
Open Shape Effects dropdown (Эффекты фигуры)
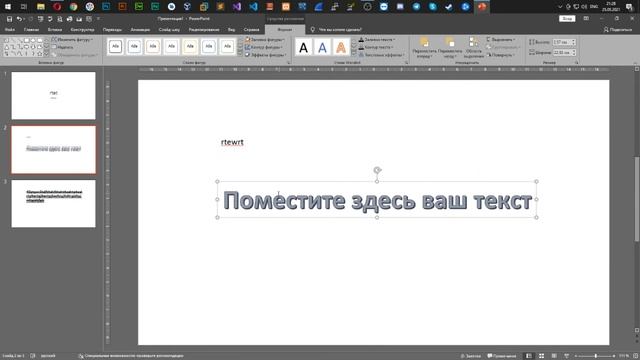tap(265, 55)
